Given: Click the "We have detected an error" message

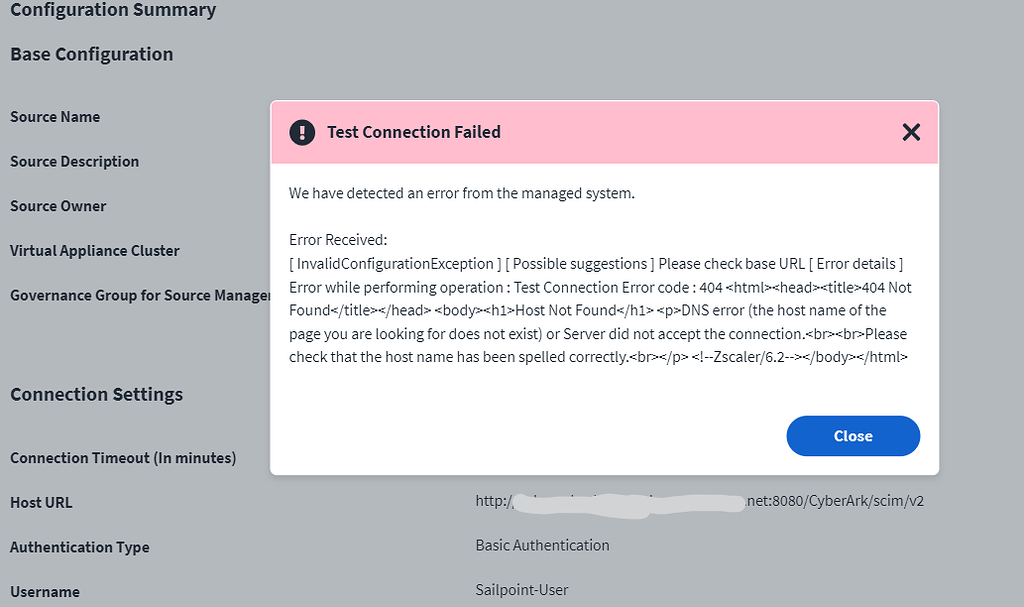Looking at the screenshot, I should click(x=462, y=193).
